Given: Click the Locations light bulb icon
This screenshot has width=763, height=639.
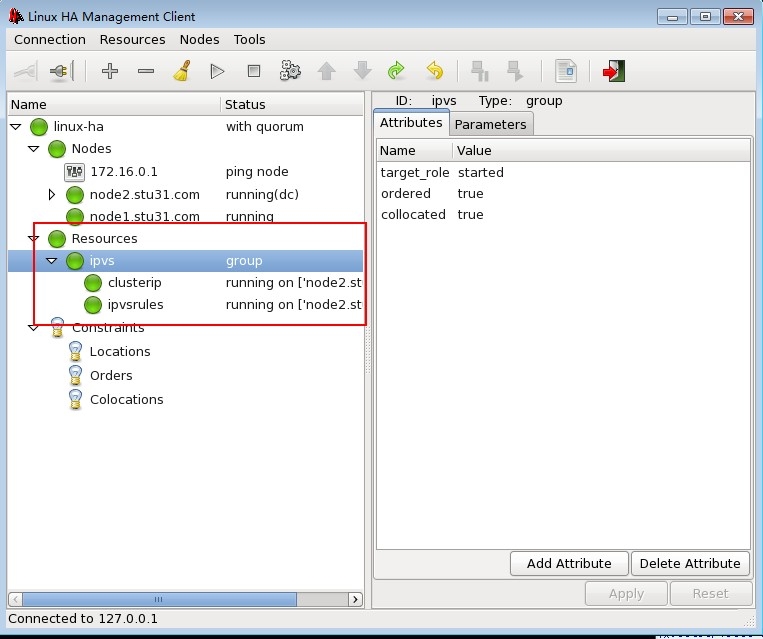Looking at the screenshot, I should click(75, 351).
